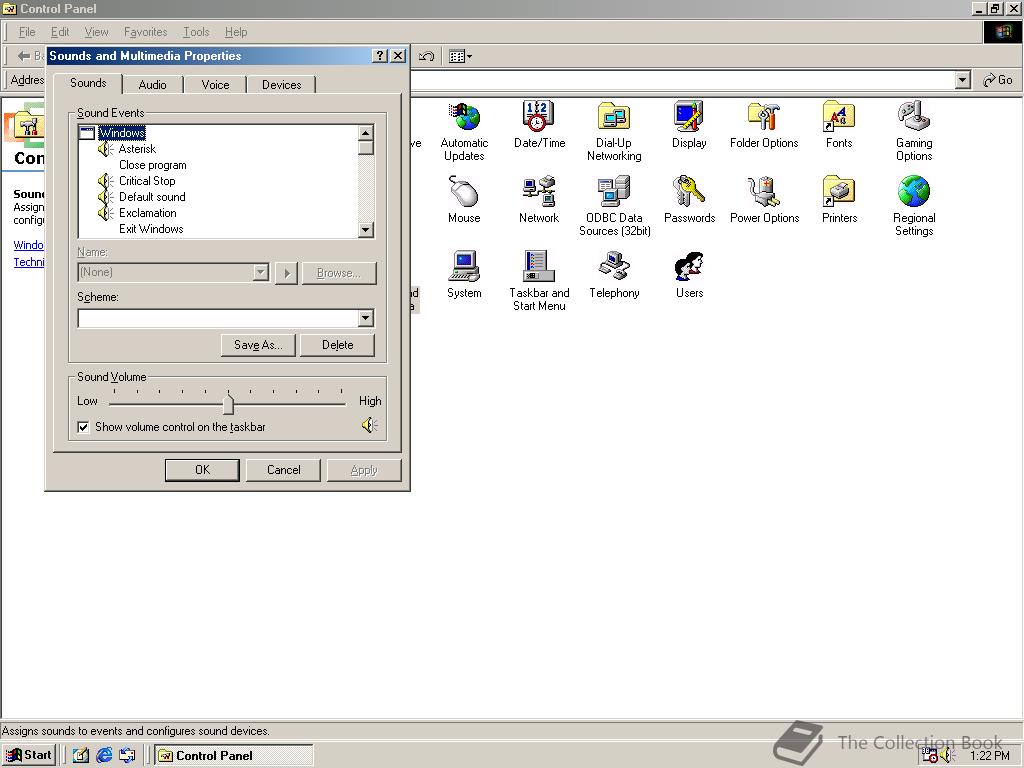Screen dimensions: 1024x768
Task: Open the Gaming Options icon
Action: 914,131
